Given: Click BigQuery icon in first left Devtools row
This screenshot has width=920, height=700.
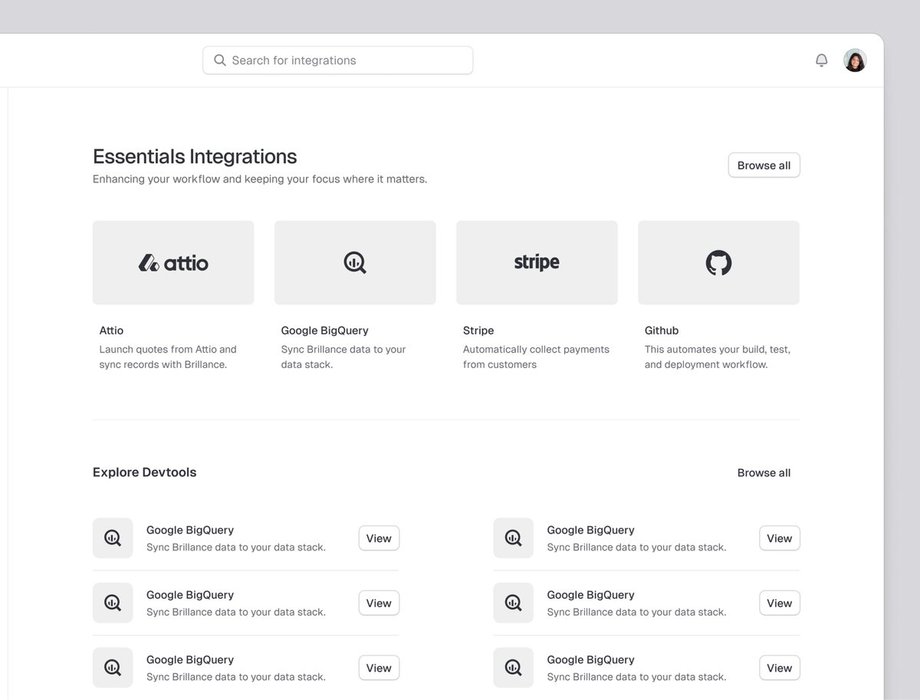Looking at the screenshot, I should [113, 538].
